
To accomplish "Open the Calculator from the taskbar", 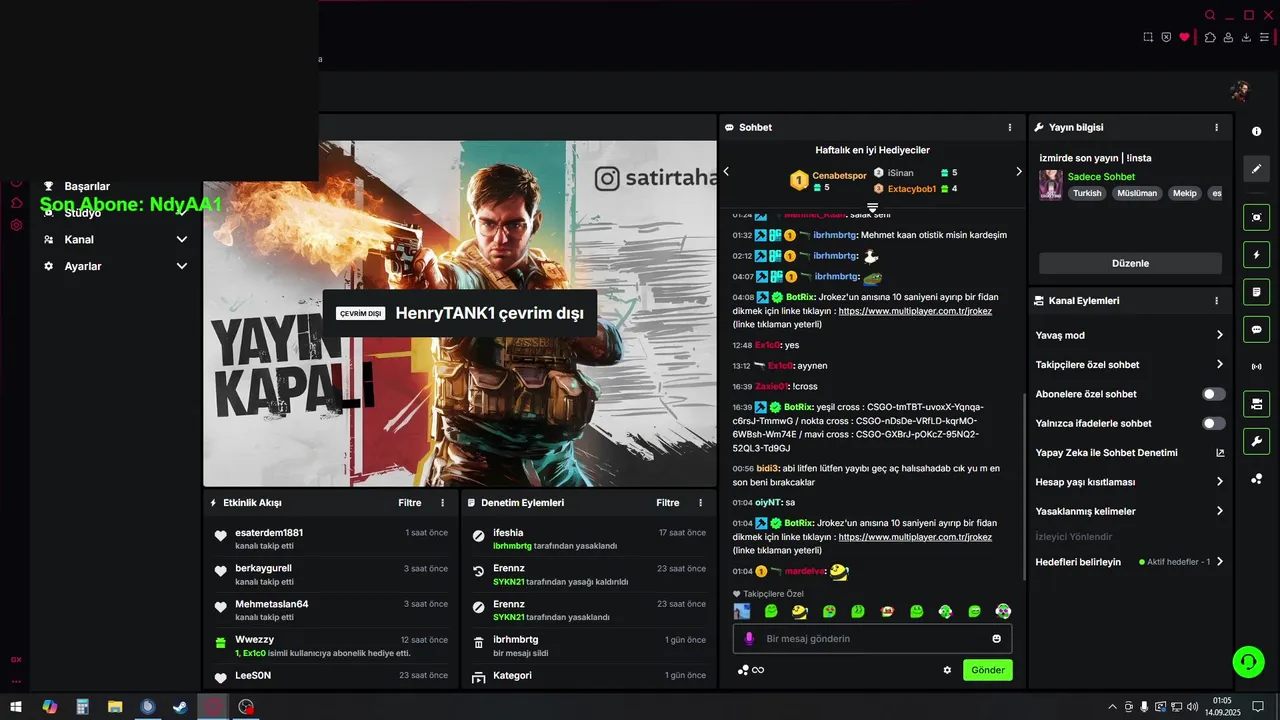I will 82,707.
